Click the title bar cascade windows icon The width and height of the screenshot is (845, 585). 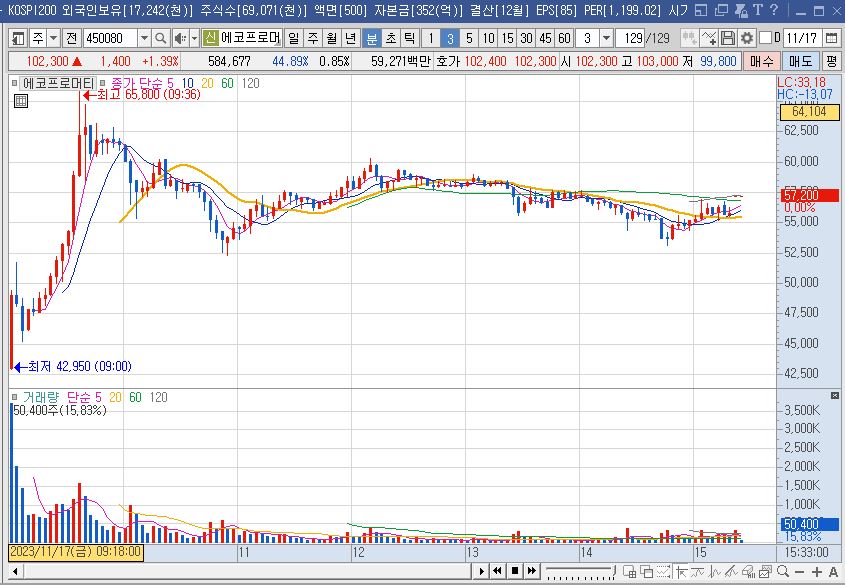point(721,10)
